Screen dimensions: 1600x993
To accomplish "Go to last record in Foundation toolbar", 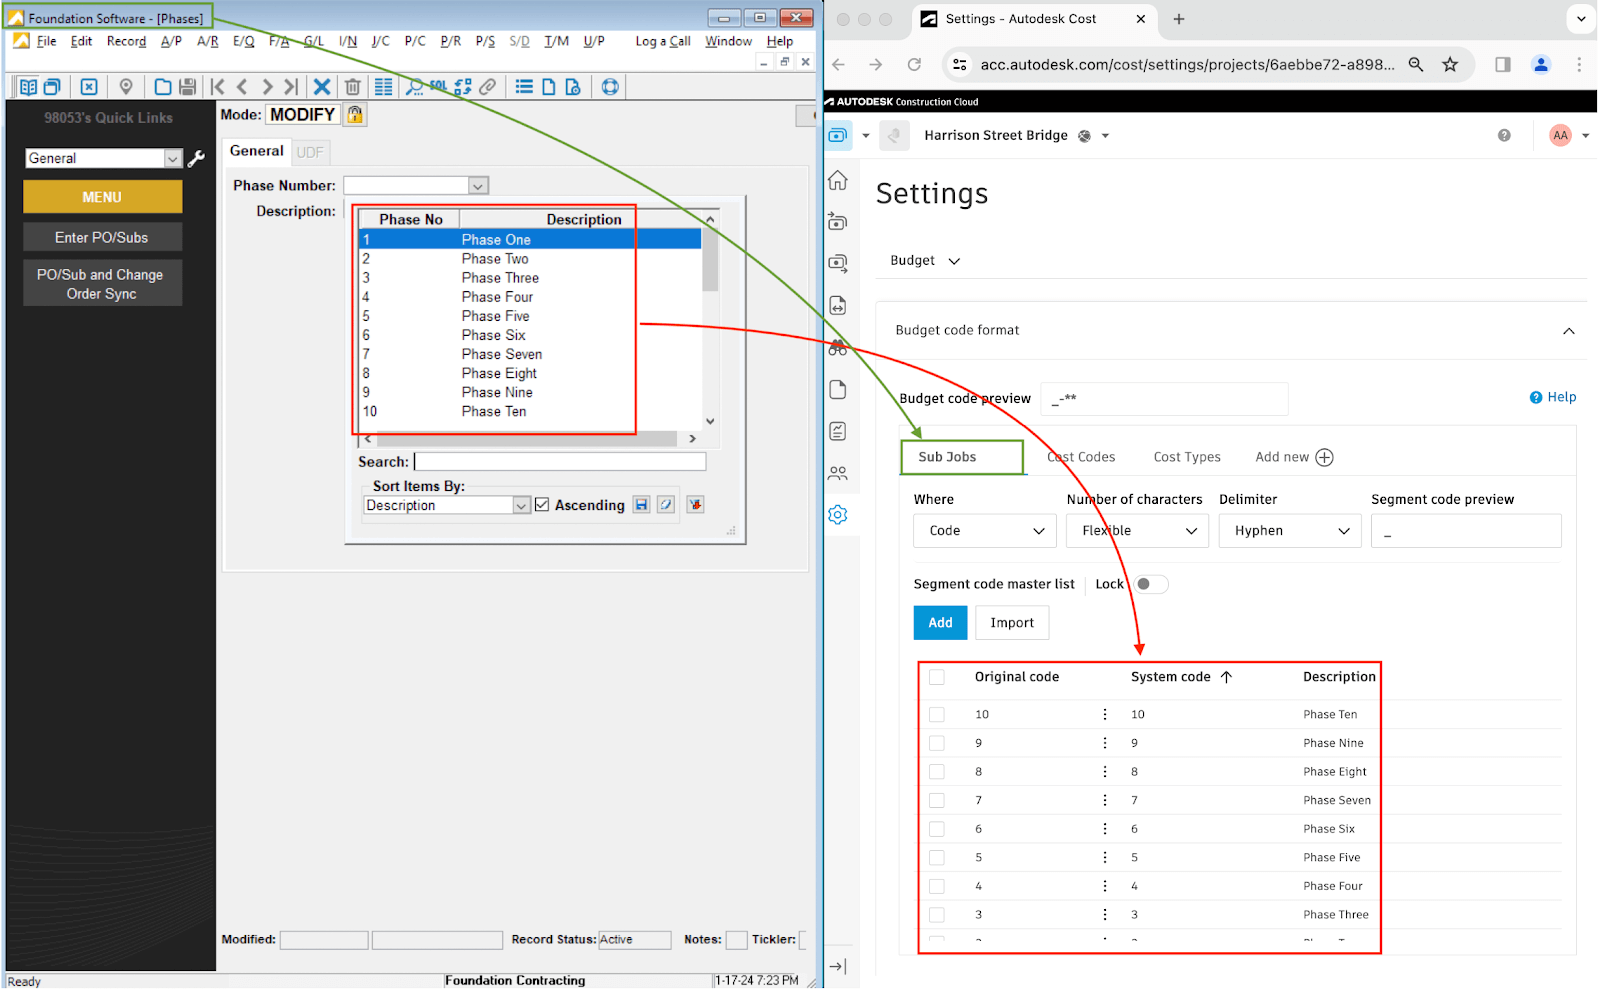I will pyautogui.click(x=291, y=87).
